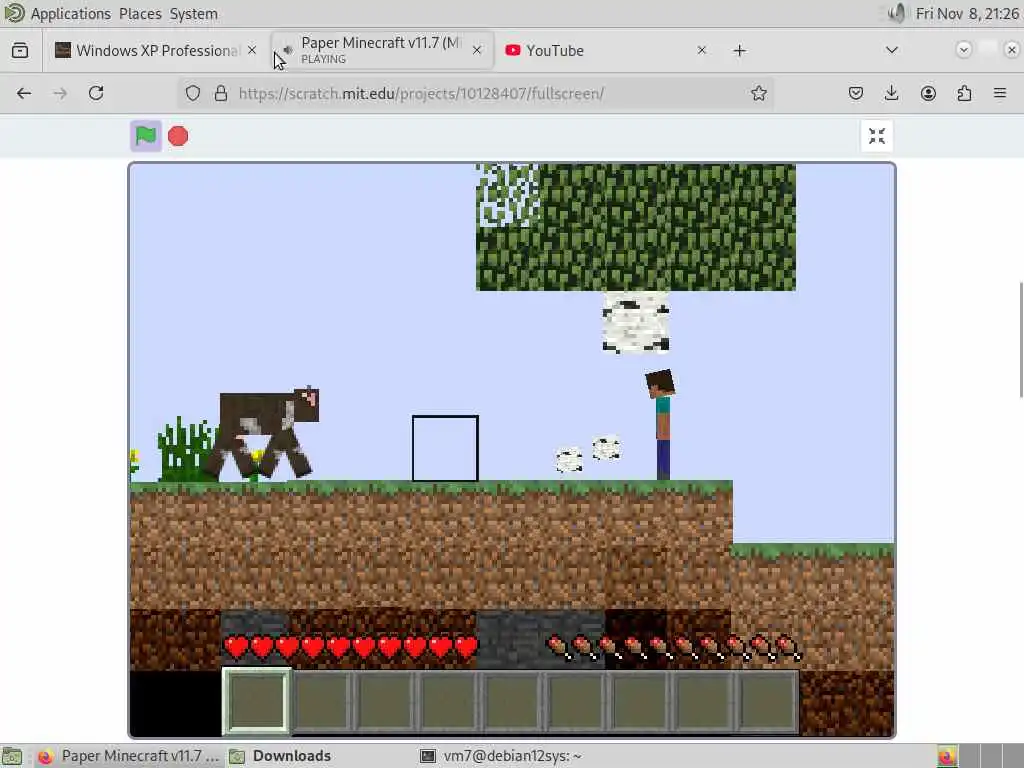Close the Windows XP Professional tab
This screenshot has height=768, width=1024.
tap(252, 50)
